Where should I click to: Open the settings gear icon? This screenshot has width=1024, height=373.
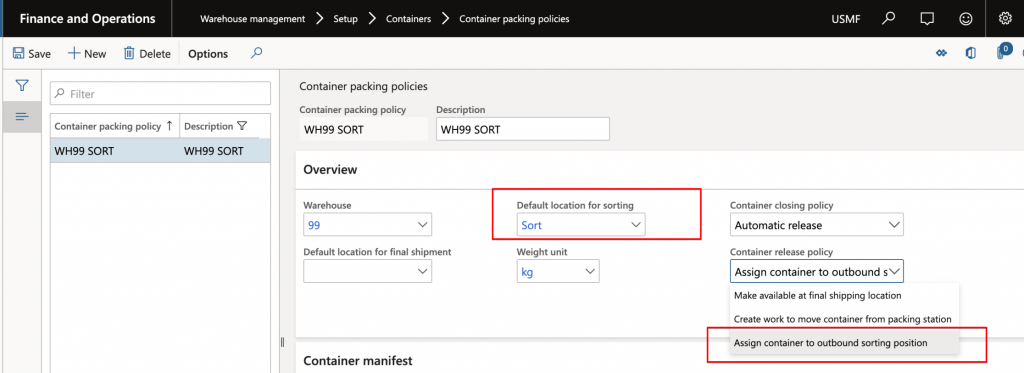click(1005, 18)
